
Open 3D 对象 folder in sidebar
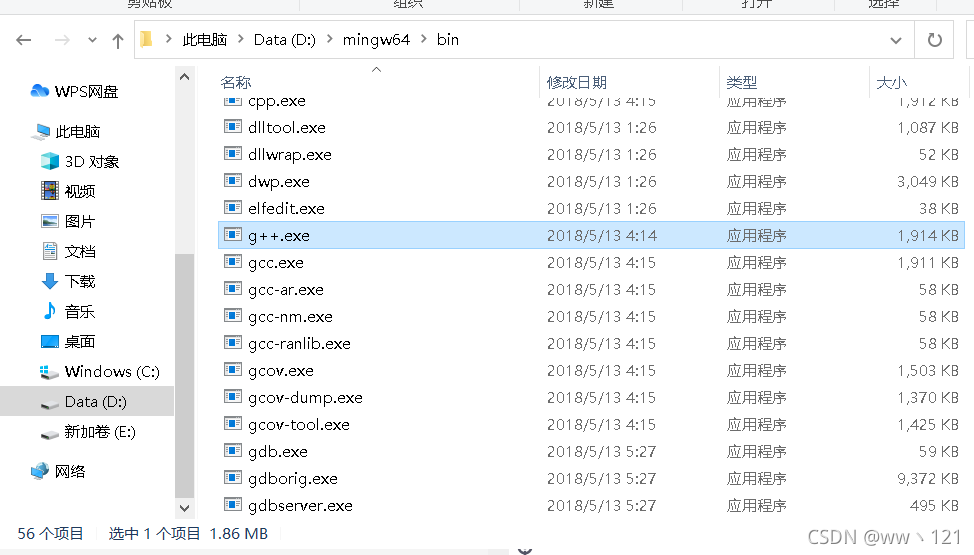[80, 162]
